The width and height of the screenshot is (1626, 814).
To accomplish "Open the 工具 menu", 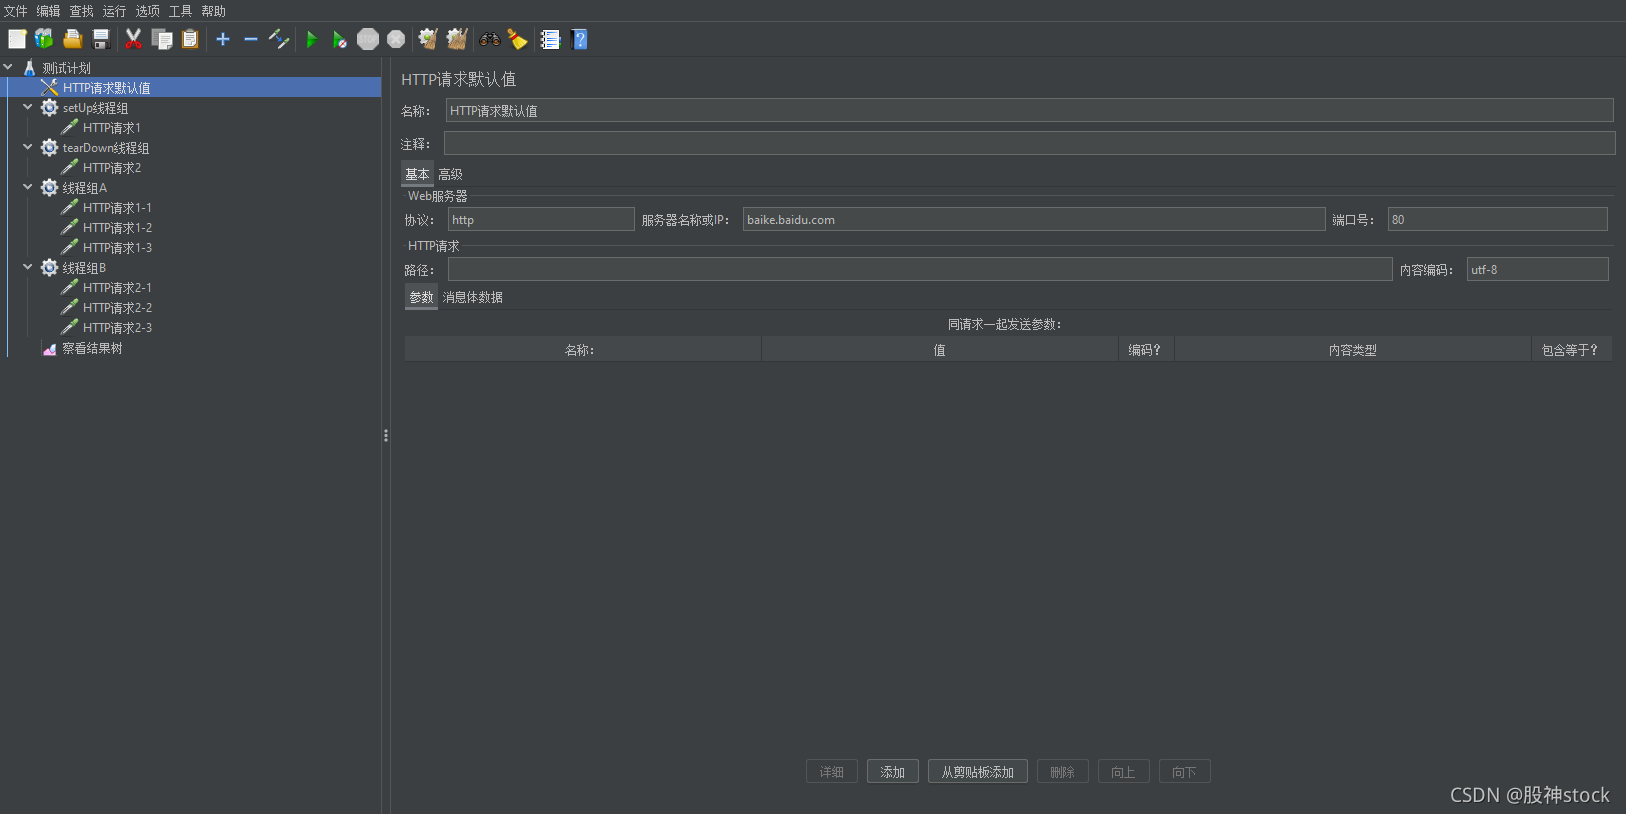I will coord(181,11).
